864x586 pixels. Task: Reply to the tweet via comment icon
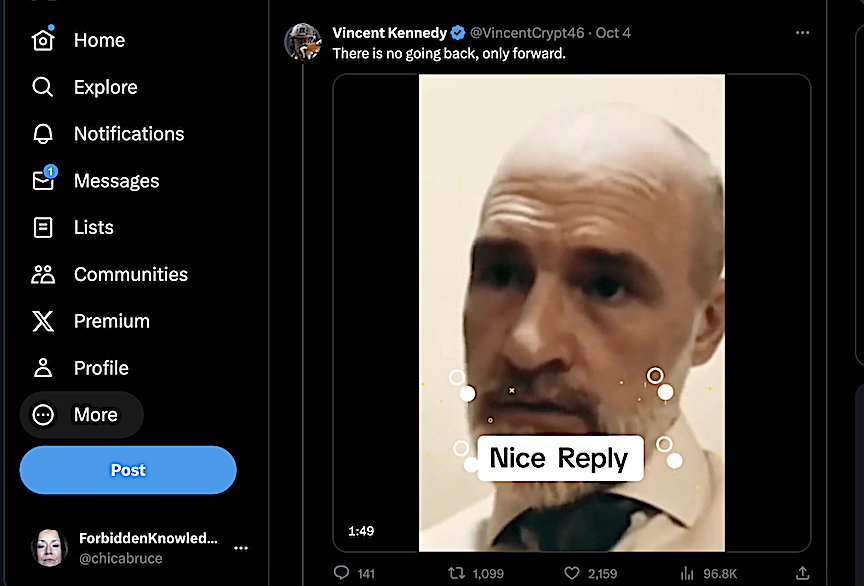coord(341,573)
